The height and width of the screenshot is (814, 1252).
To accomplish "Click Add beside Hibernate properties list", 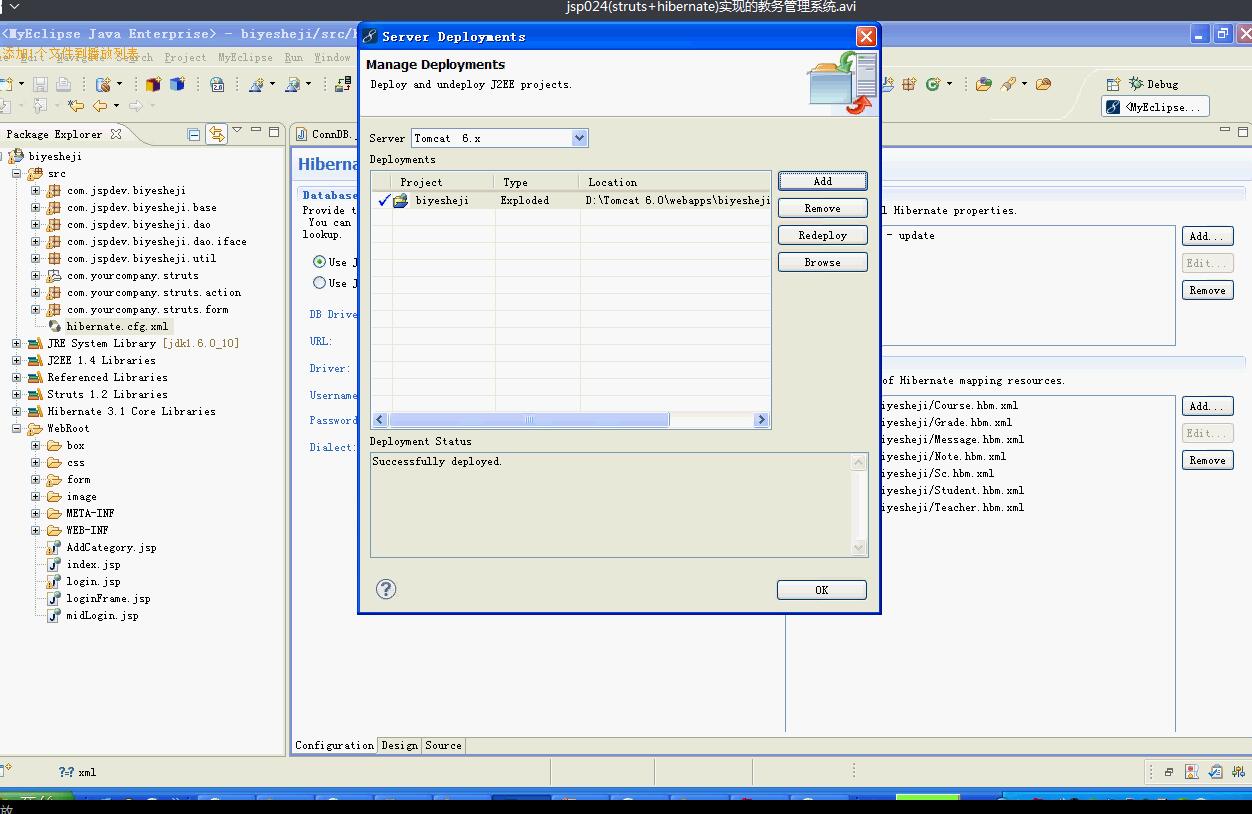I will [x=1207, y=236].
